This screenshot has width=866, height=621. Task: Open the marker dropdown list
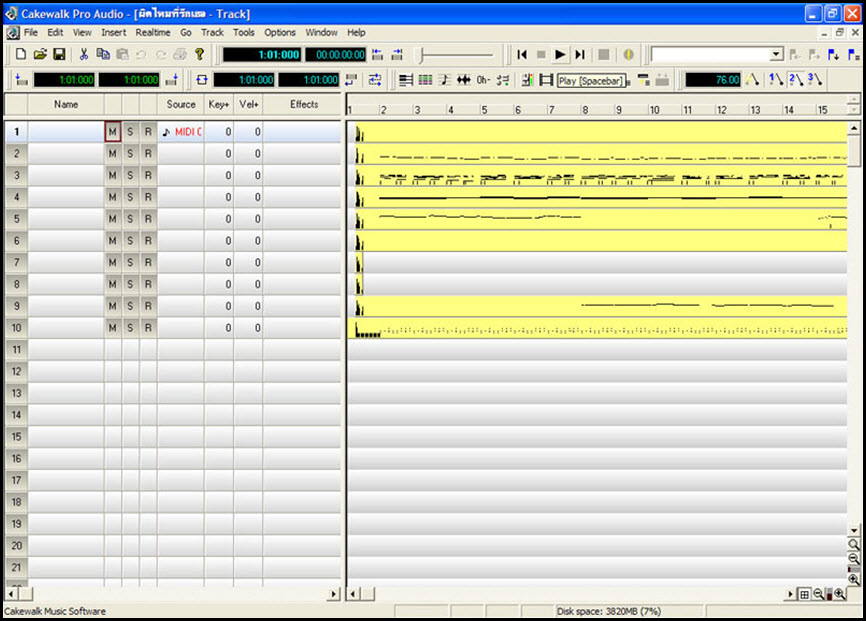[x=777, y=54]
